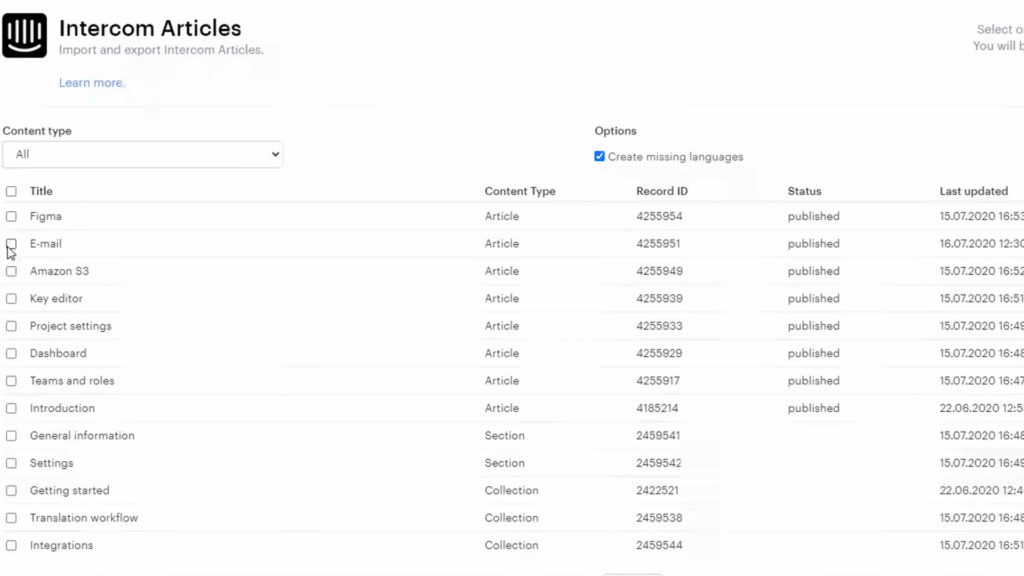Image resolution: width=1024 pixels, height=576 pixels.
Task: Select the Dashboard row checkbox
Action: pyautogui.click(x=11, y=353)
